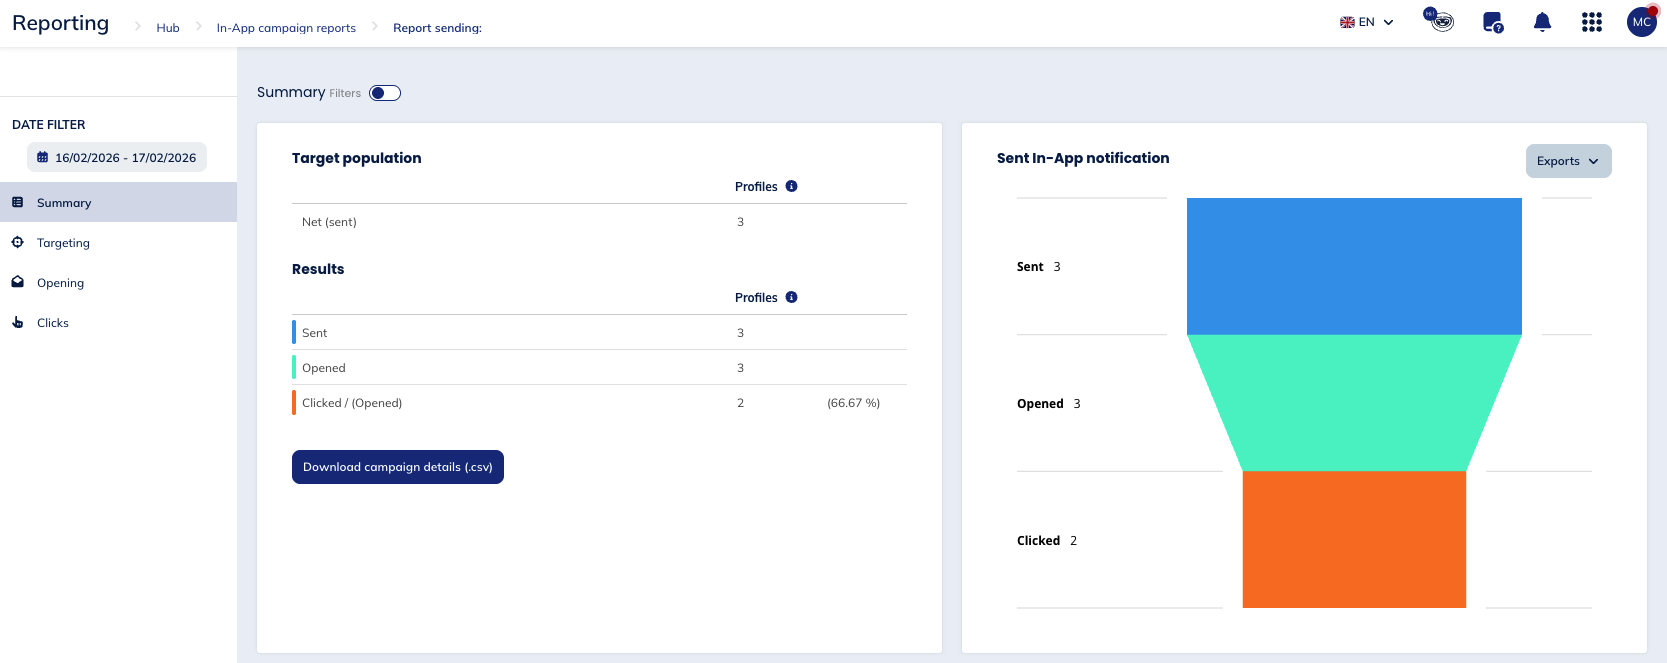Switch to the Opening section
This screenshot has height=663, width=1667.
click(60, 283)
